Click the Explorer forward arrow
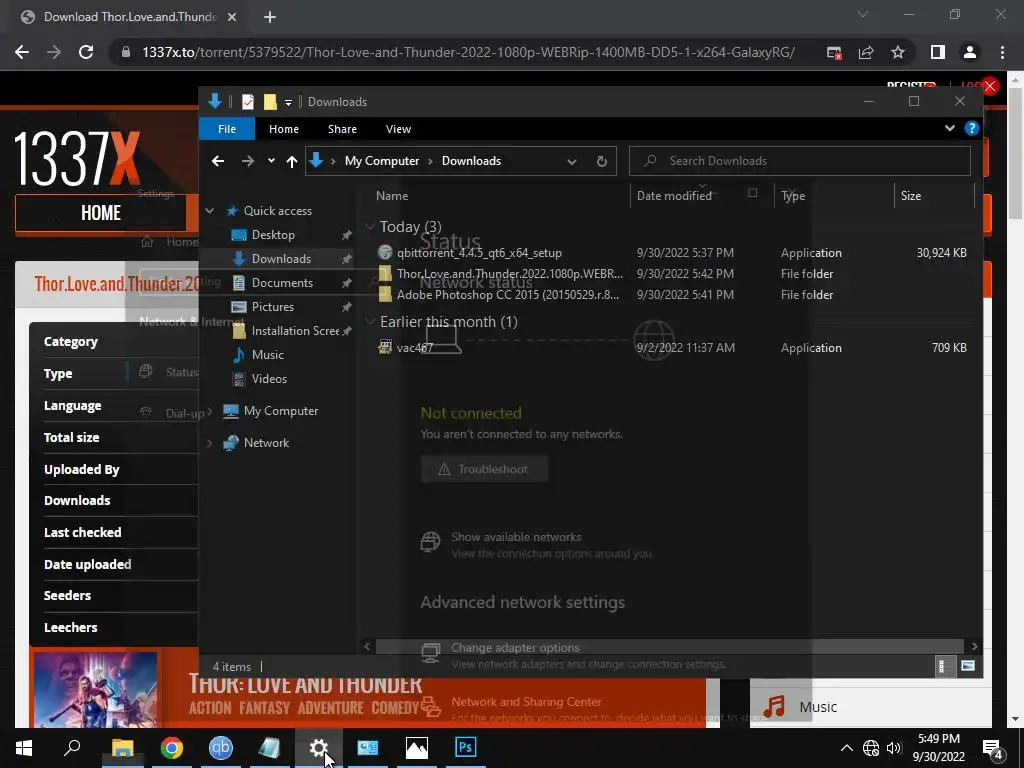The height and width of the screenshot is (768, 1024). pyautogui.click(x=248, y=161)
